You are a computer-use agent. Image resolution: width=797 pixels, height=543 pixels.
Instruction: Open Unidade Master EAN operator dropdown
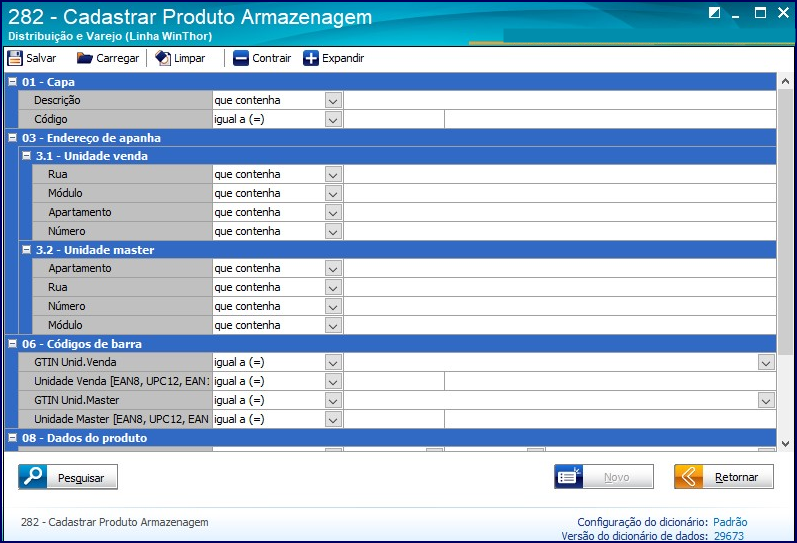coord(333,419)
